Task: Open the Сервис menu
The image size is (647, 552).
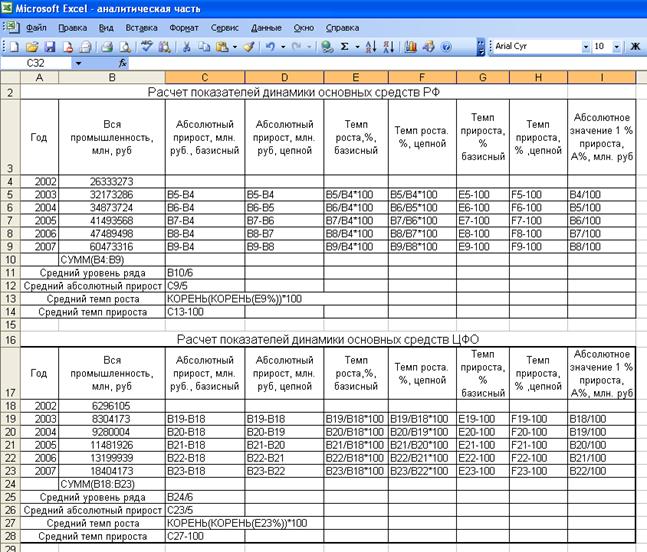Action: [225, 28]
